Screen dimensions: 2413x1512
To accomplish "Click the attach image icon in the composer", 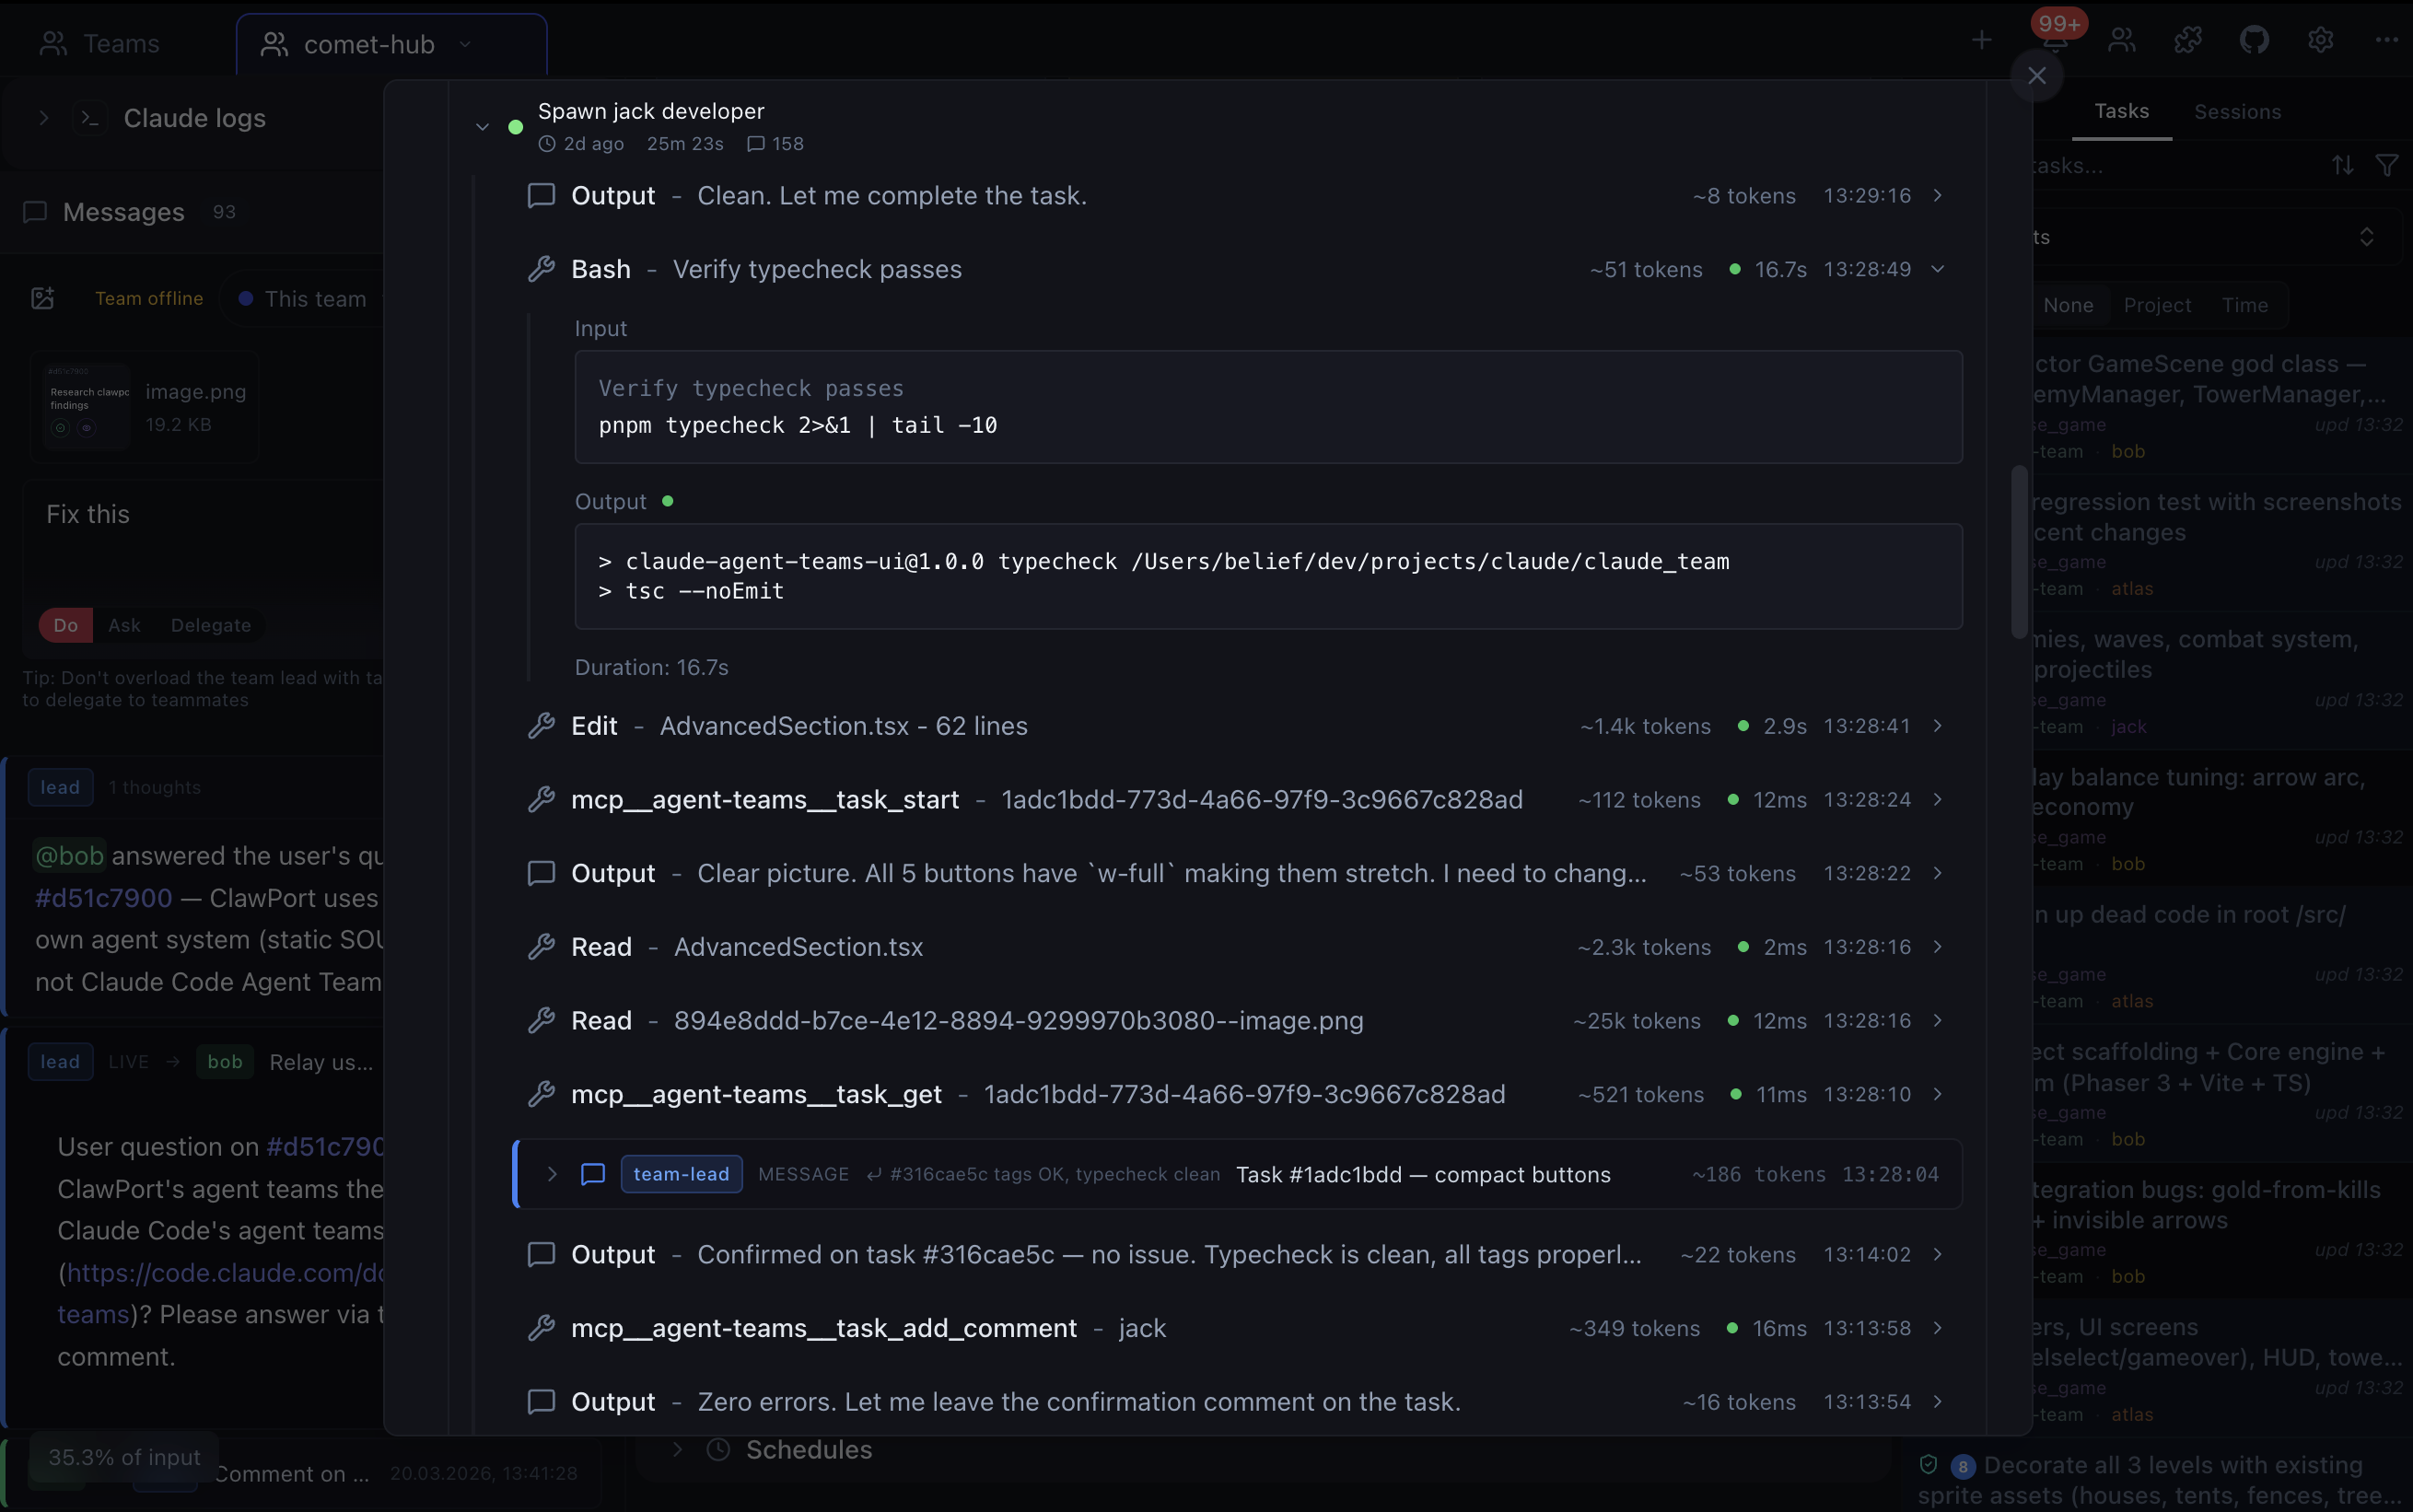I will 42,297.
